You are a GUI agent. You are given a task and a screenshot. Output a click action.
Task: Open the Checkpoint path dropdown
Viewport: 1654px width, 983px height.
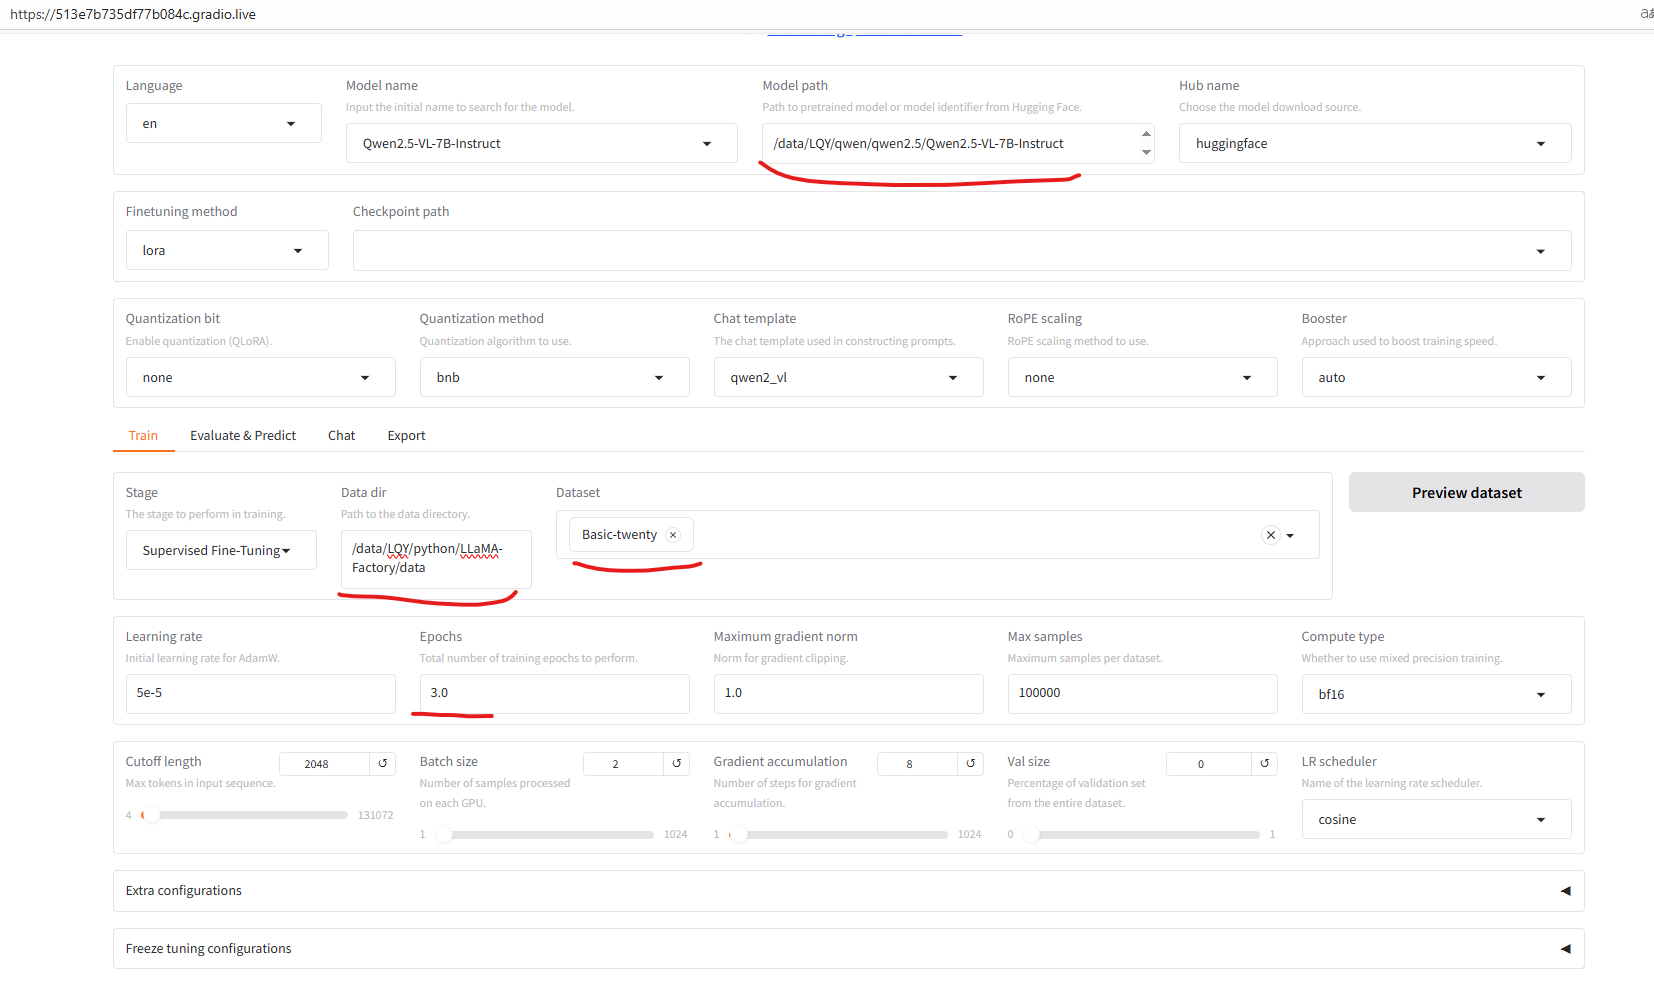coord(962,250)
